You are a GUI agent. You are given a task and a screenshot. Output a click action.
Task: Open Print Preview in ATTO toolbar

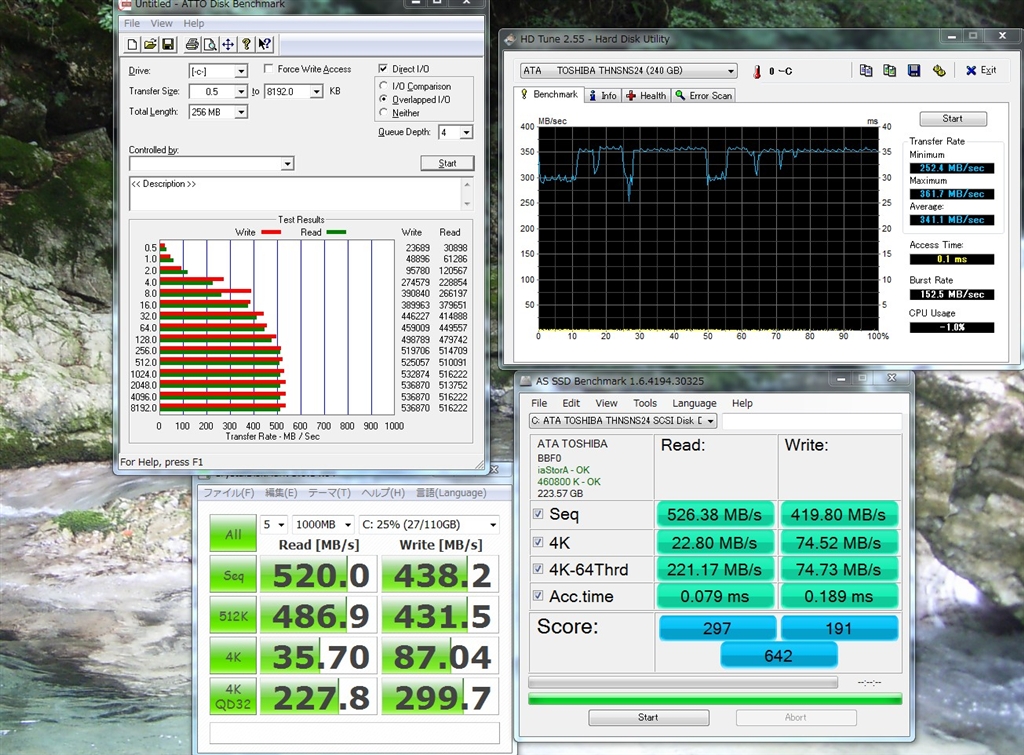[209, 44]
